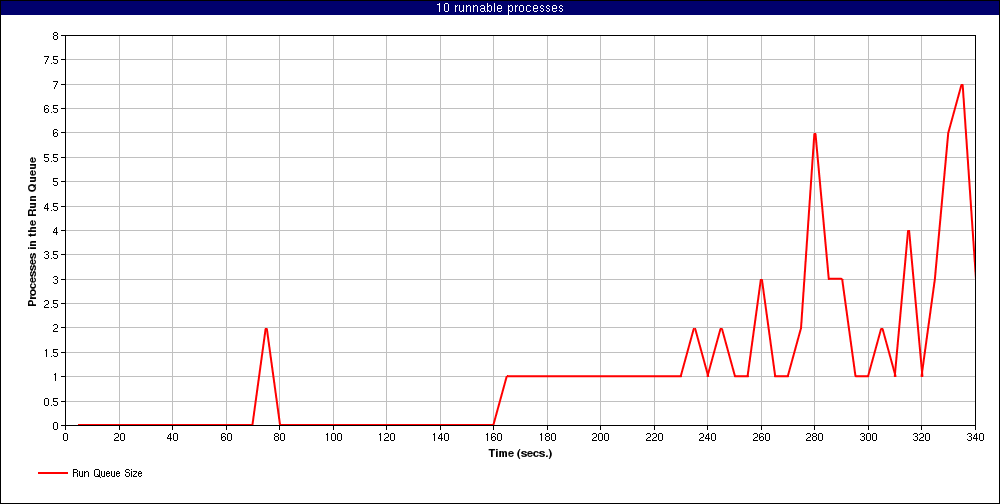Click the peak of 2 at 245 seconds
The image size is (1000, 504).
tap(721, 328)
